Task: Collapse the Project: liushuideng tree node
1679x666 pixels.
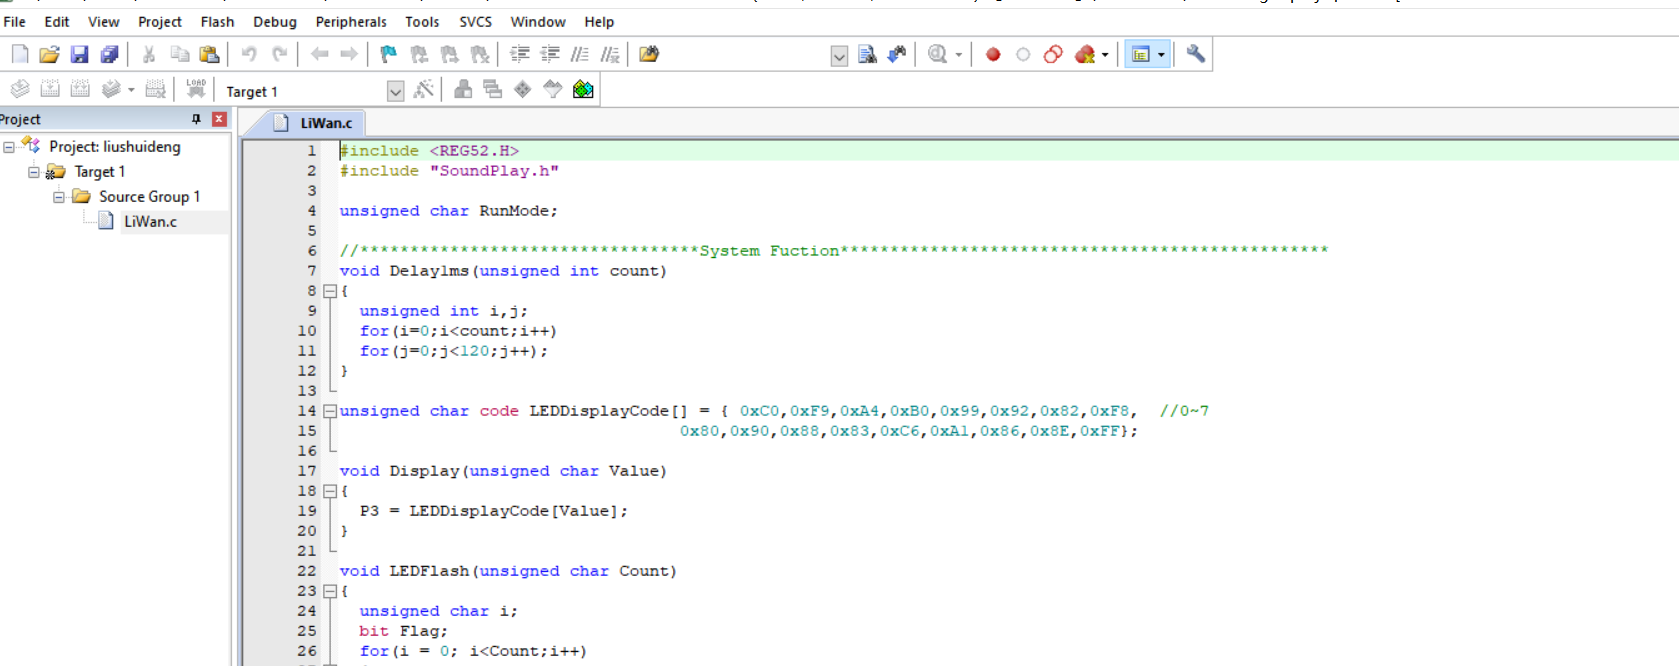Action: point(9,147)
